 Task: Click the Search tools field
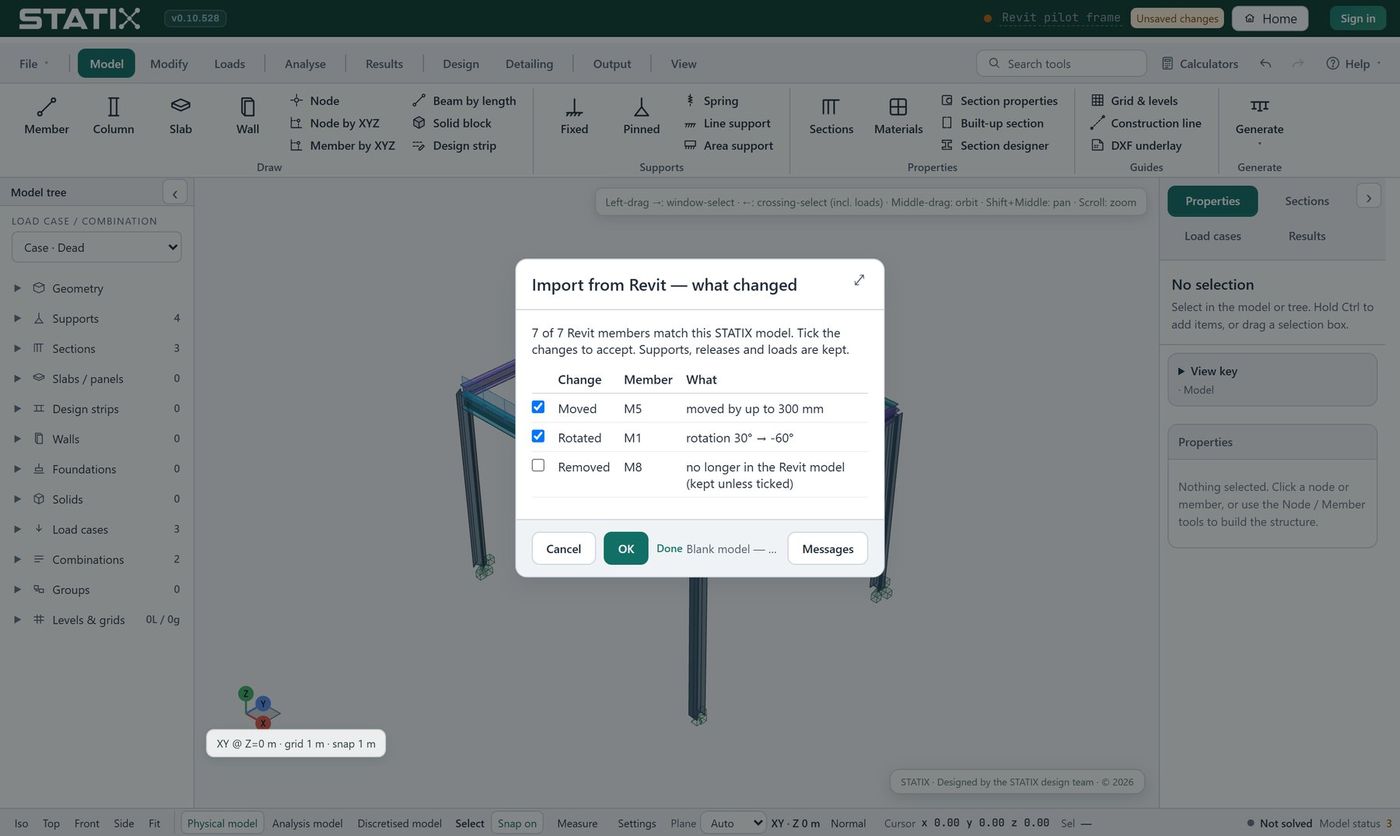(1061, 63)
